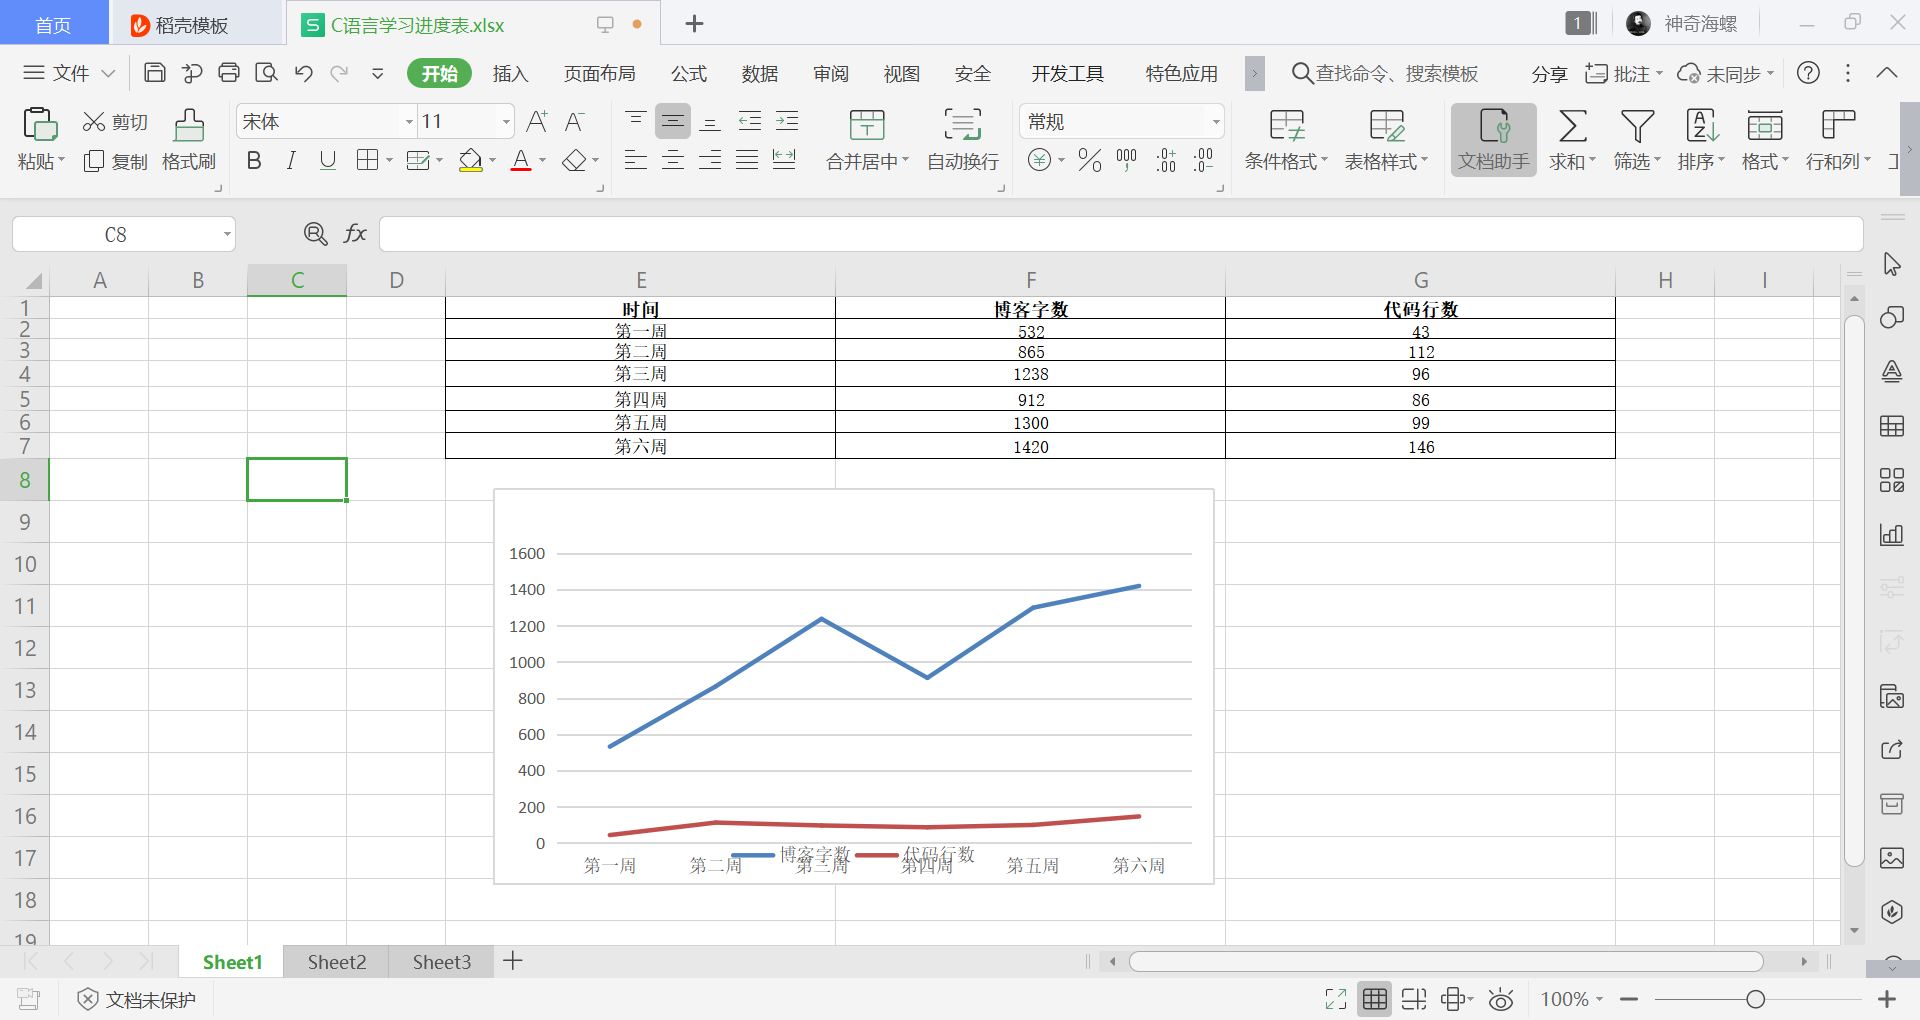Increase decimal places
This screenshot has height=1020, width=1920.
click(1166, 160)
